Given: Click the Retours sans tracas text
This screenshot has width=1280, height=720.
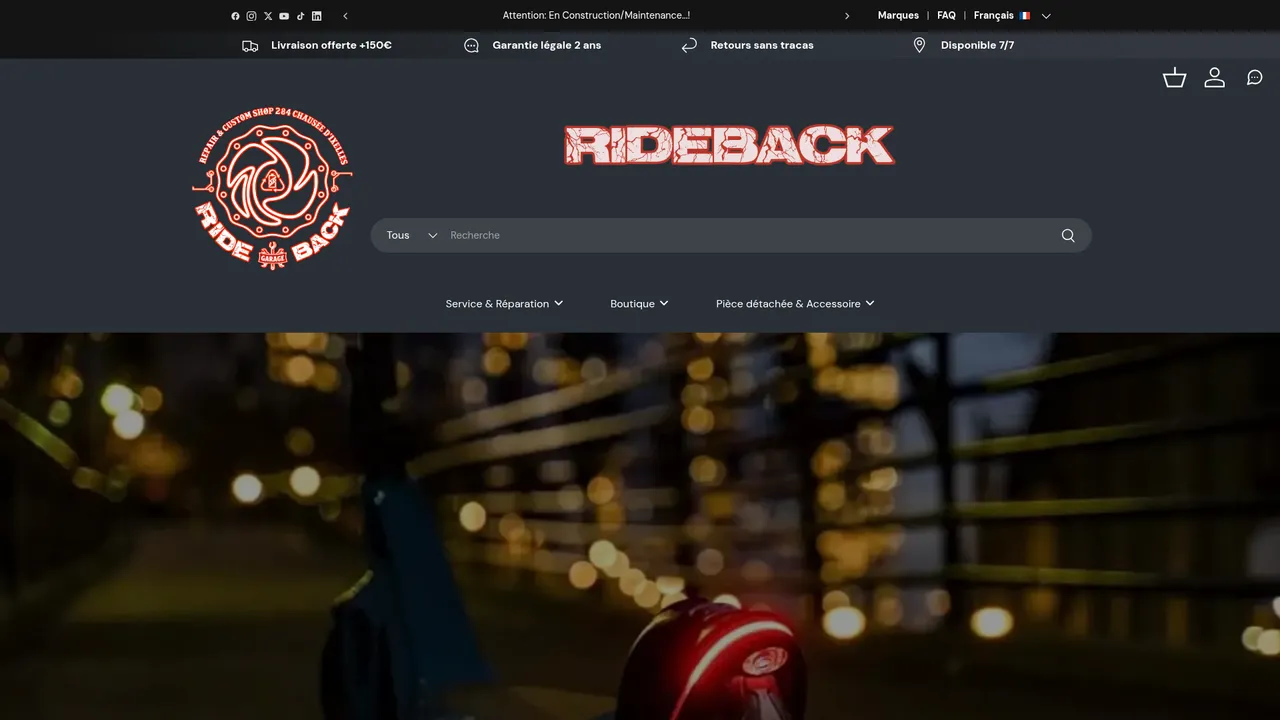Looking at the screenshot, I should click(762, 46).
